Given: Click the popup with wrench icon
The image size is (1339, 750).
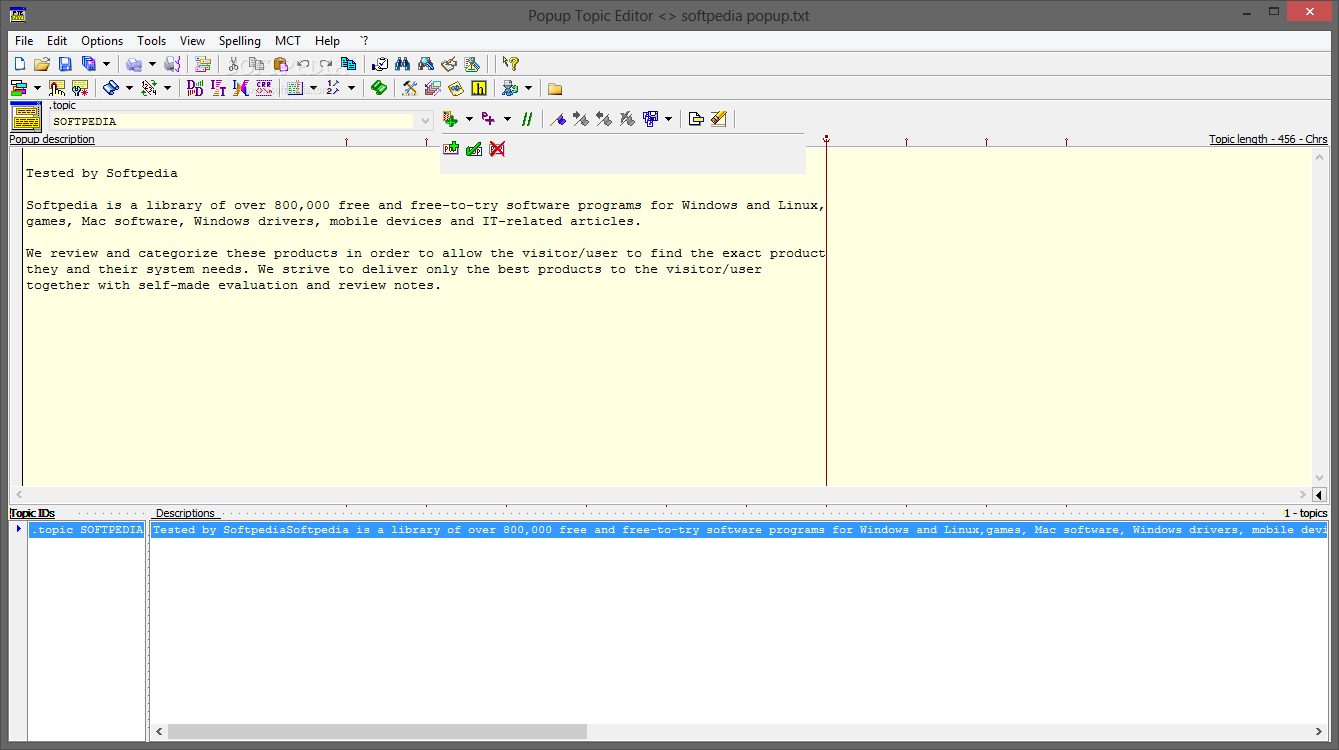Looking at the screenshot, I should [x=80, y=88].
